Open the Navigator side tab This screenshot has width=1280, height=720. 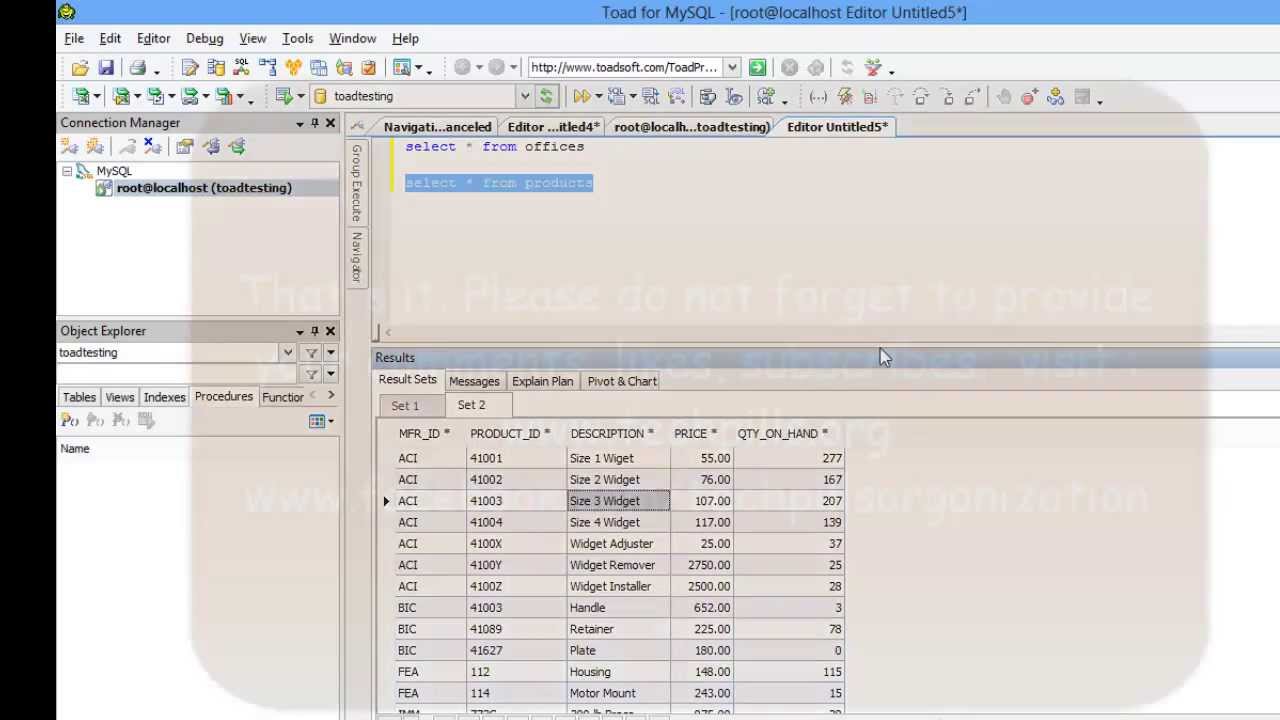356,258
